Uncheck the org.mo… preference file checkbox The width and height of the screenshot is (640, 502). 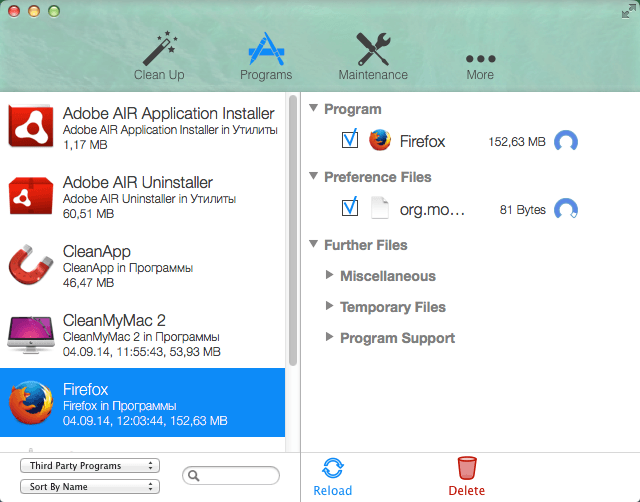350,207
